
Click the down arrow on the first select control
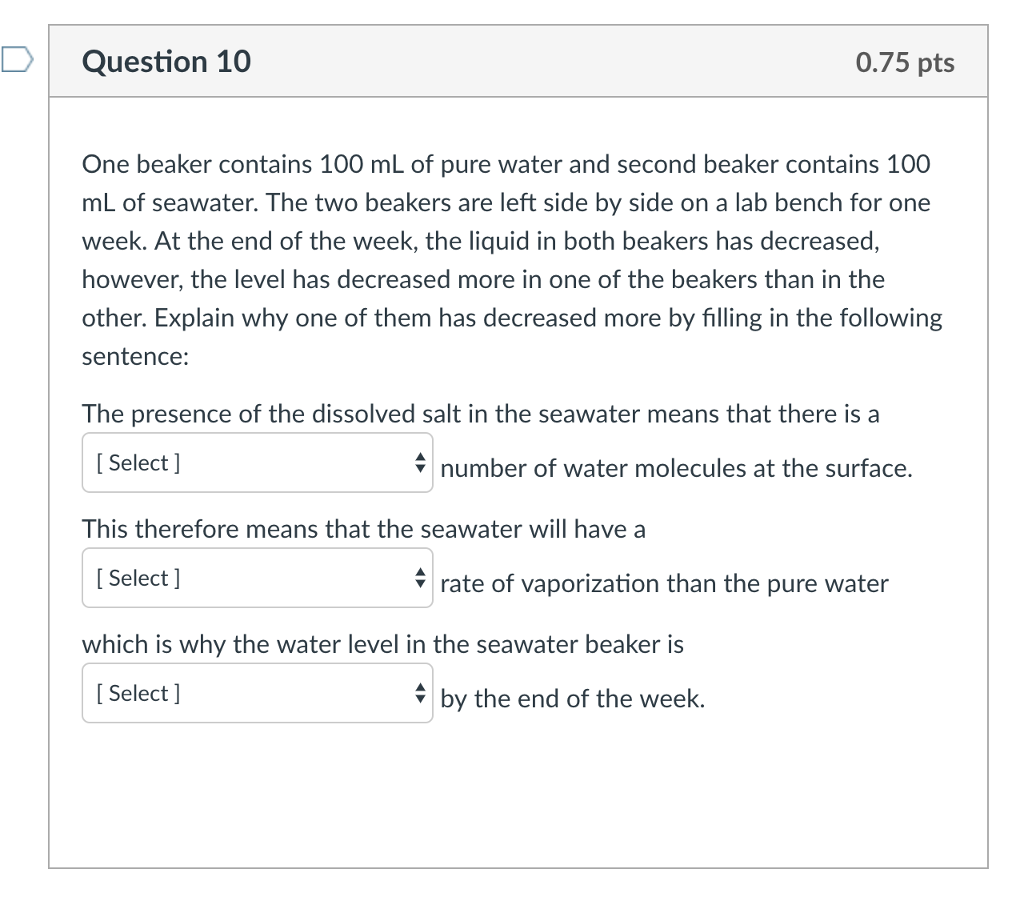tap(421, 467)
